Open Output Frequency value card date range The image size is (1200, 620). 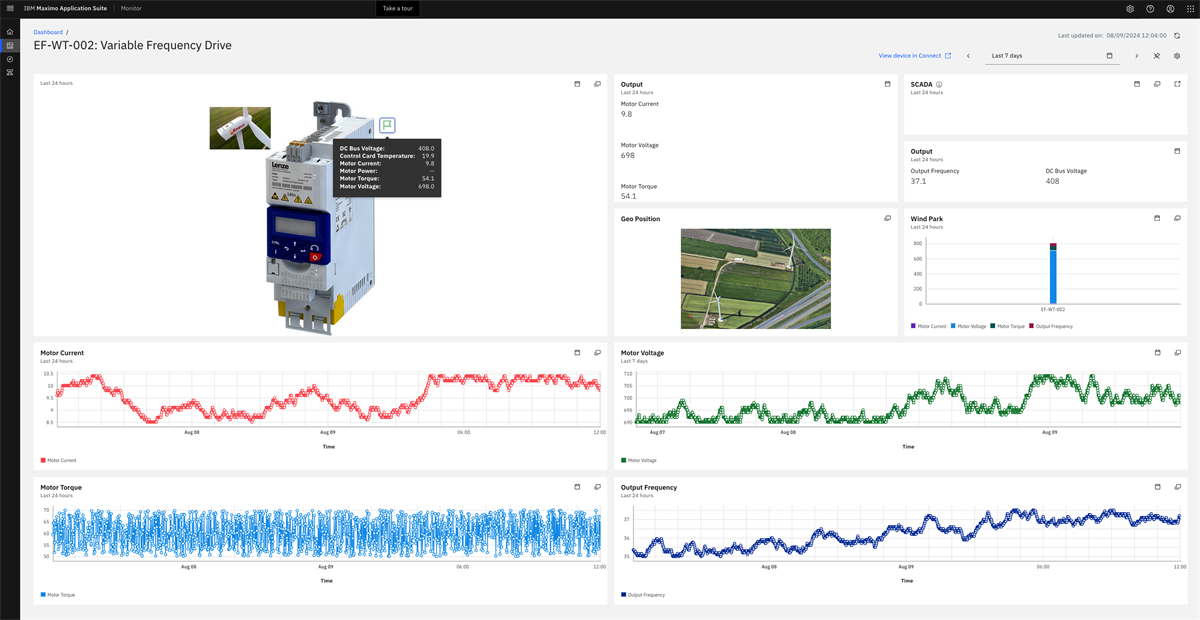click(x=1177, y=151)
